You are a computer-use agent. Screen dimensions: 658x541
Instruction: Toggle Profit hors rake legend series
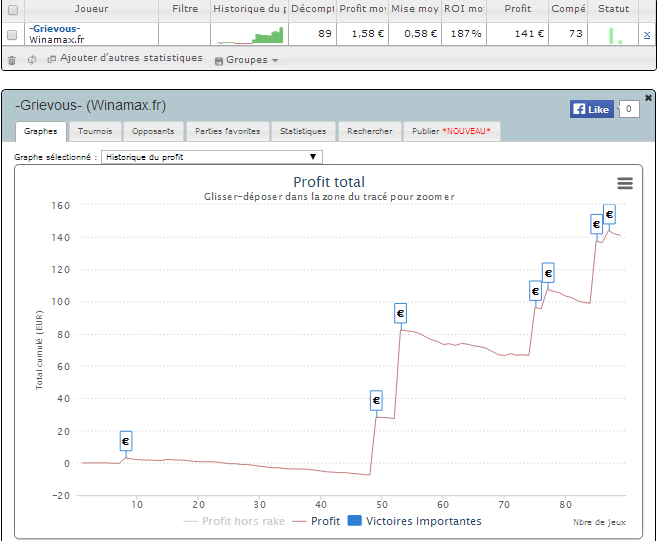234,521
